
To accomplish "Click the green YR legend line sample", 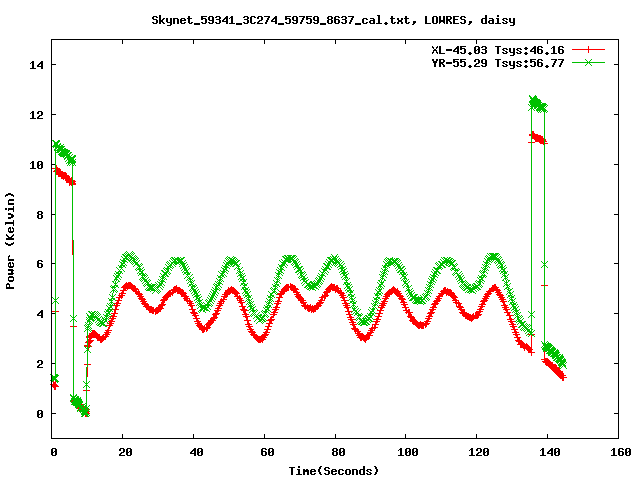I will 588,62.
